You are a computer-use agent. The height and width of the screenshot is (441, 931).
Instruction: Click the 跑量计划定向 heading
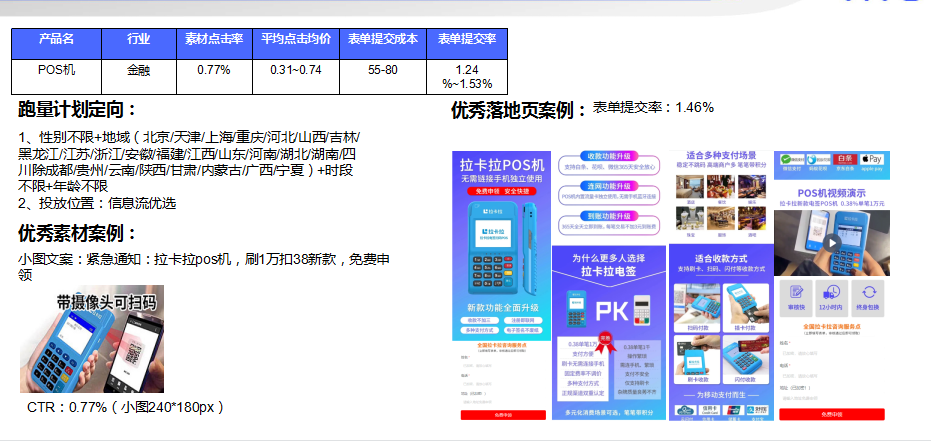point(78,110)
